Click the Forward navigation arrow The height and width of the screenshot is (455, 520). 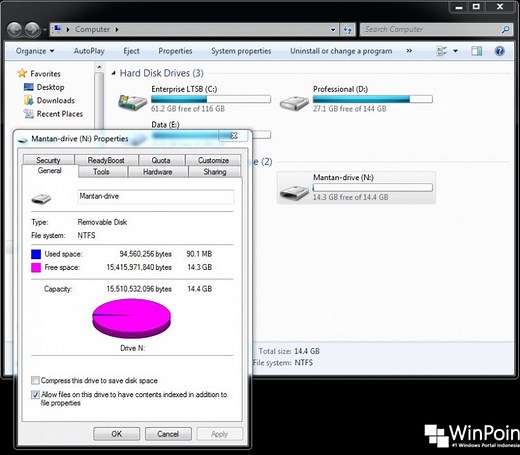tap(32, 30)
